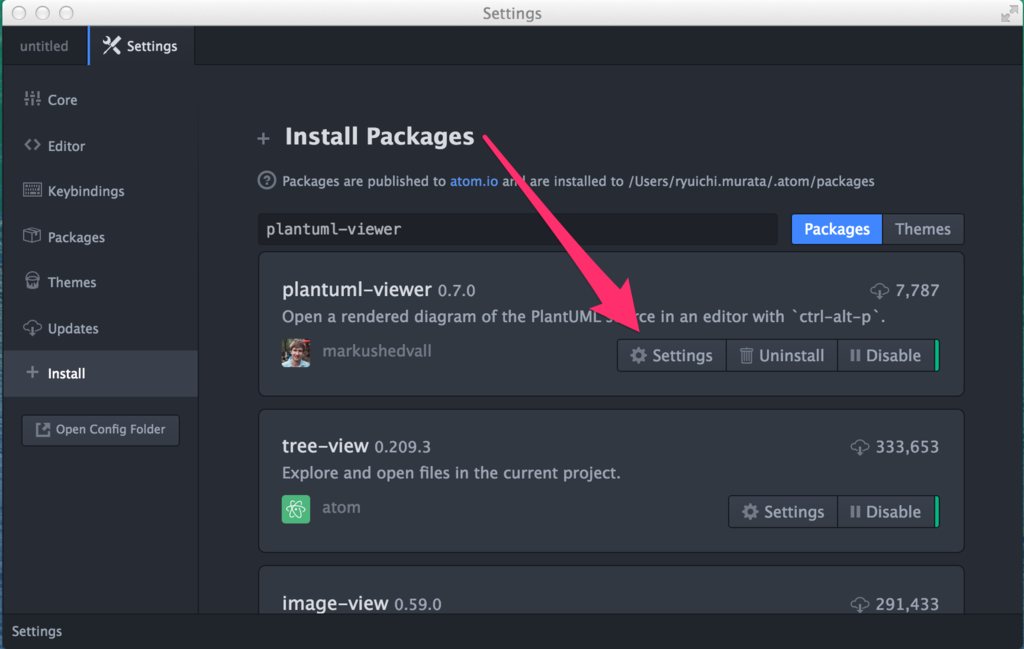Viewport: 1024px width, 649px height.
Task: Click markushedvall's avatar image
Action: coord(296,353)
